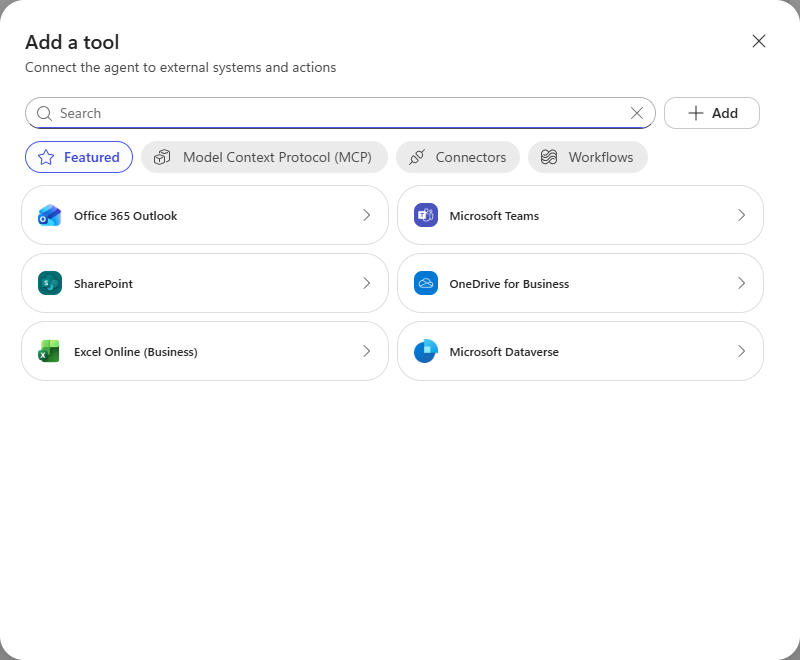This screenshot has width=800, height=660.
Task: Click the plus icon on Add
Action: point(695,113)
